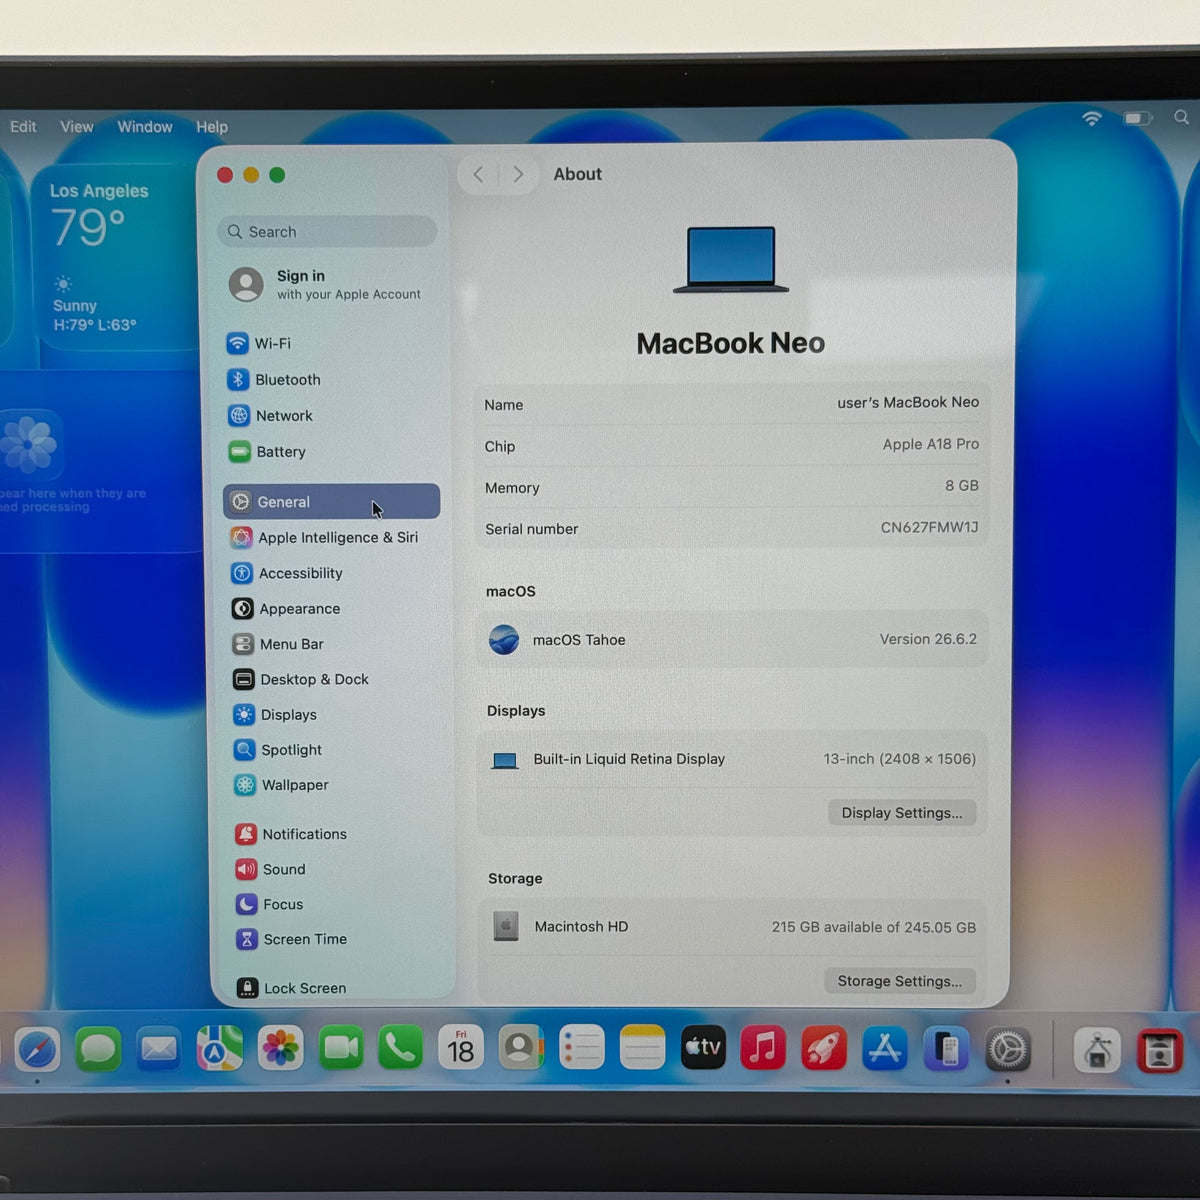Image resolution: width=1200 pixels, height=1200 pixels.
Task: Open Notes from the Dock
Action: (x=642, y=1048)
